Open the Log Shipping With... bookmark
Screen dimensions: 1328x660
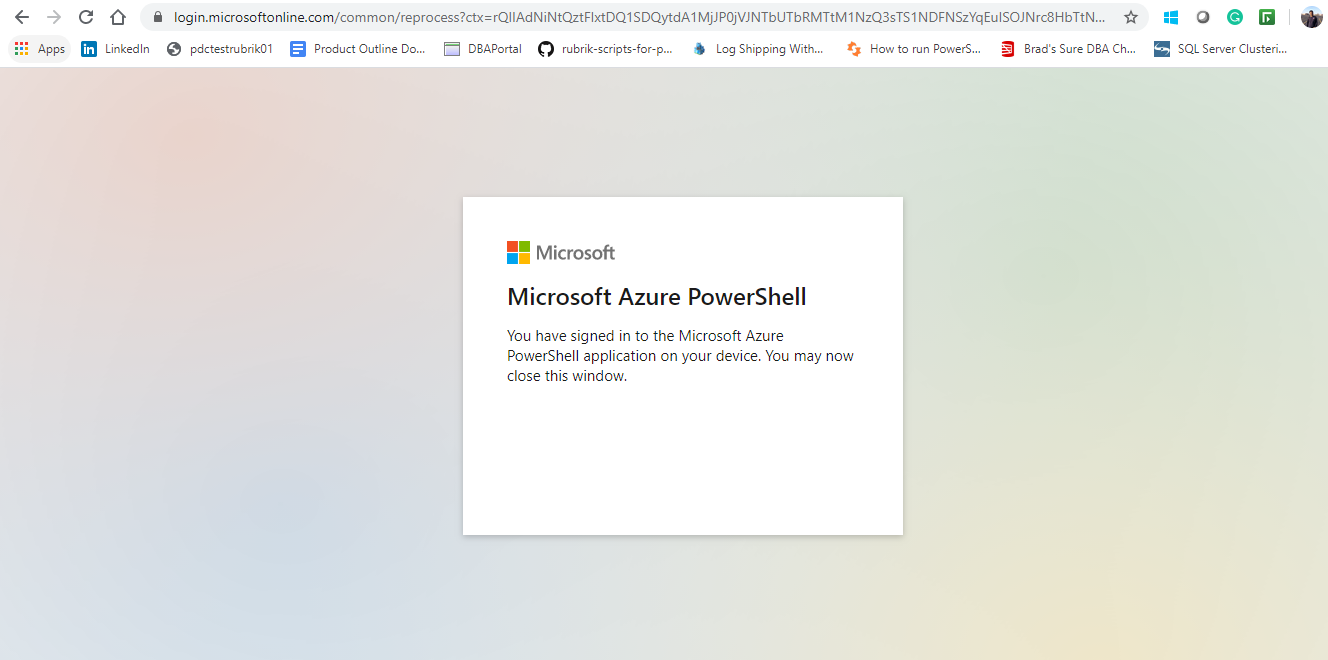click(x=758, y=49)
